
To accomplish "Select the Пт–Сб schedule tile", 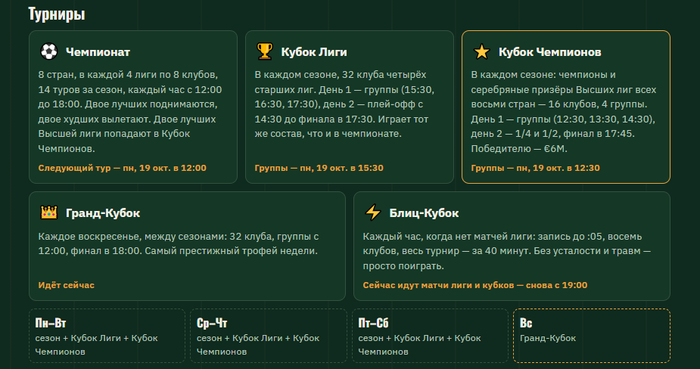I will point(430,336).
